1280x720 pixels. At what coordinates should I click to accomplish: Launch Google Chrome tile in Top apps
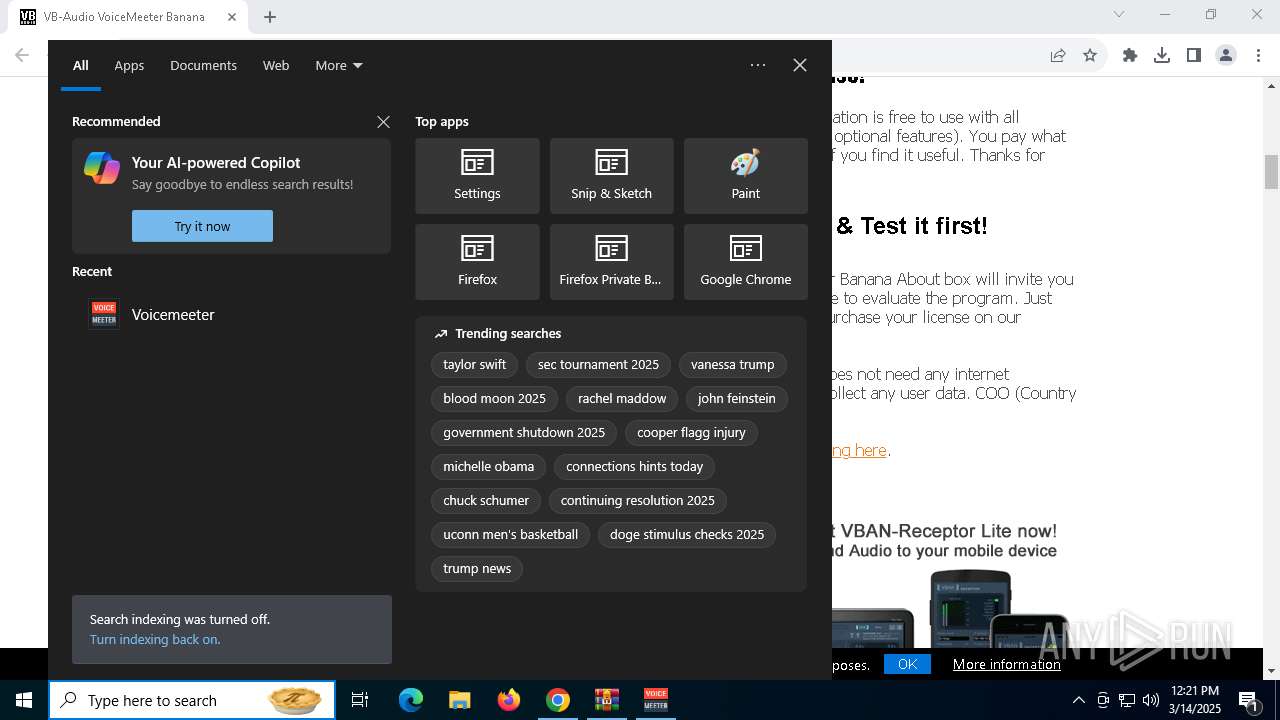coord(745,262)
